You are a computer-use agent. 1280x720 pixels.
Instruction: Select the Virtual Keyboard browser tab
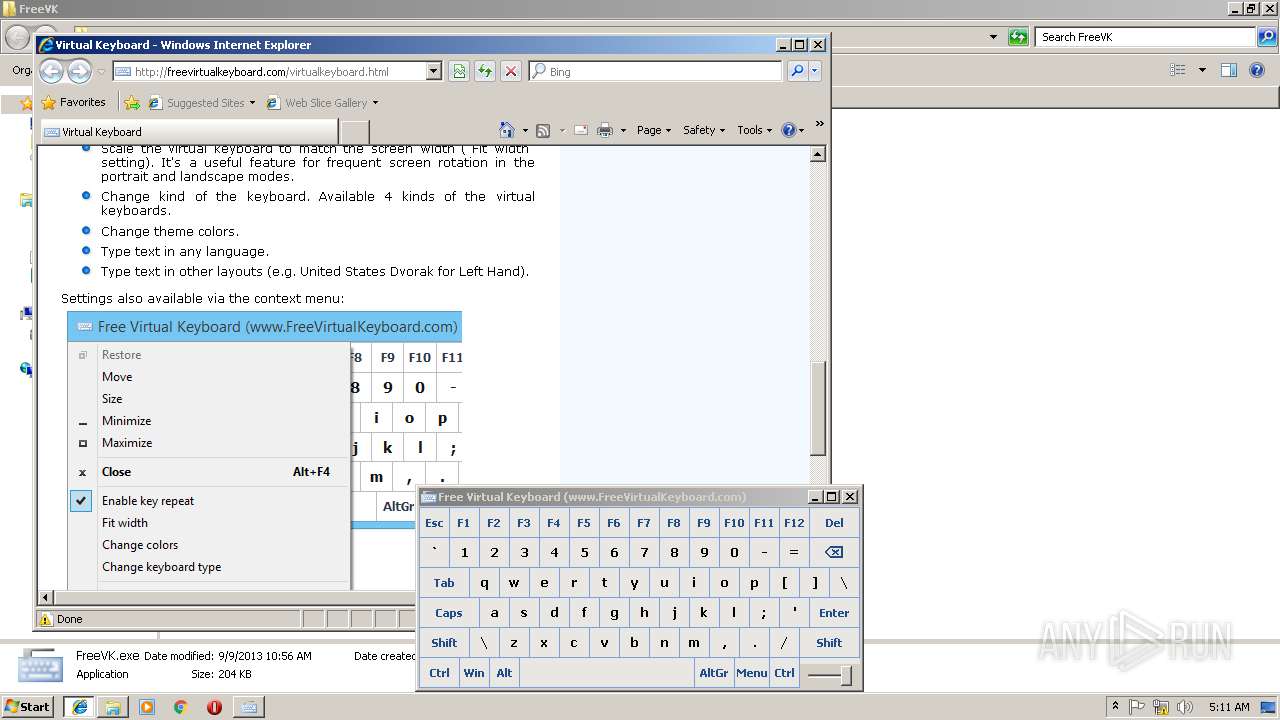pyautogui.click(x=189, y=132)
